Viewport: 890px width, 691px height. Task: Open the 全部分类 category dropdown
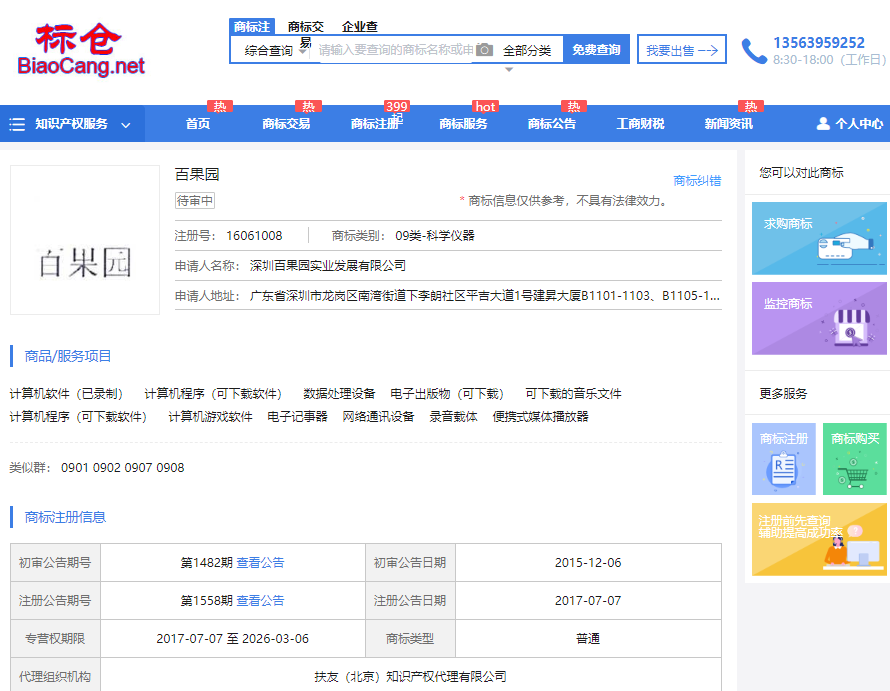click(x=527, y=51)
